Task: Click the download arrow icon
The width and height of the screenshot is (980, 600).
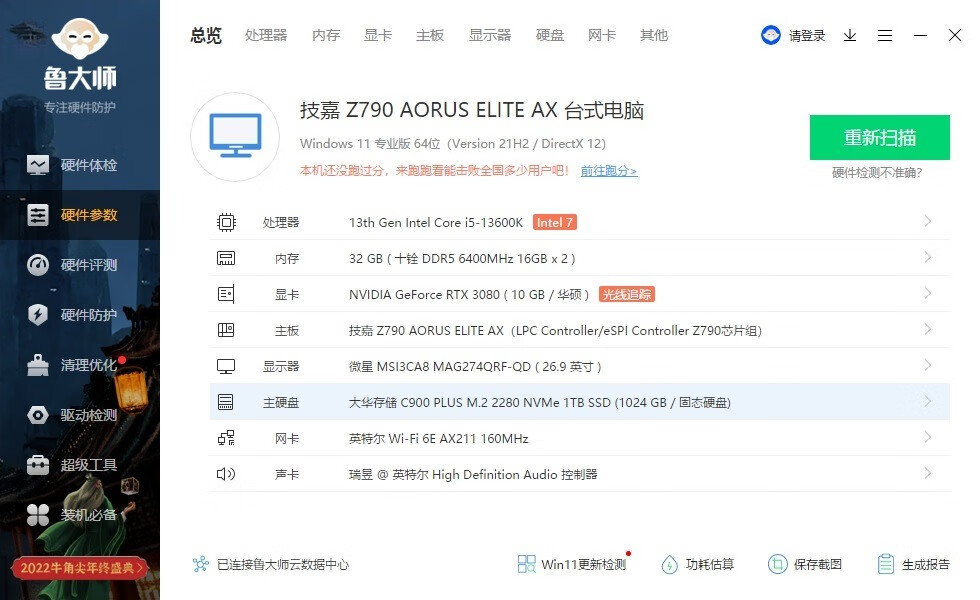Action: click(x=850, y=36)
